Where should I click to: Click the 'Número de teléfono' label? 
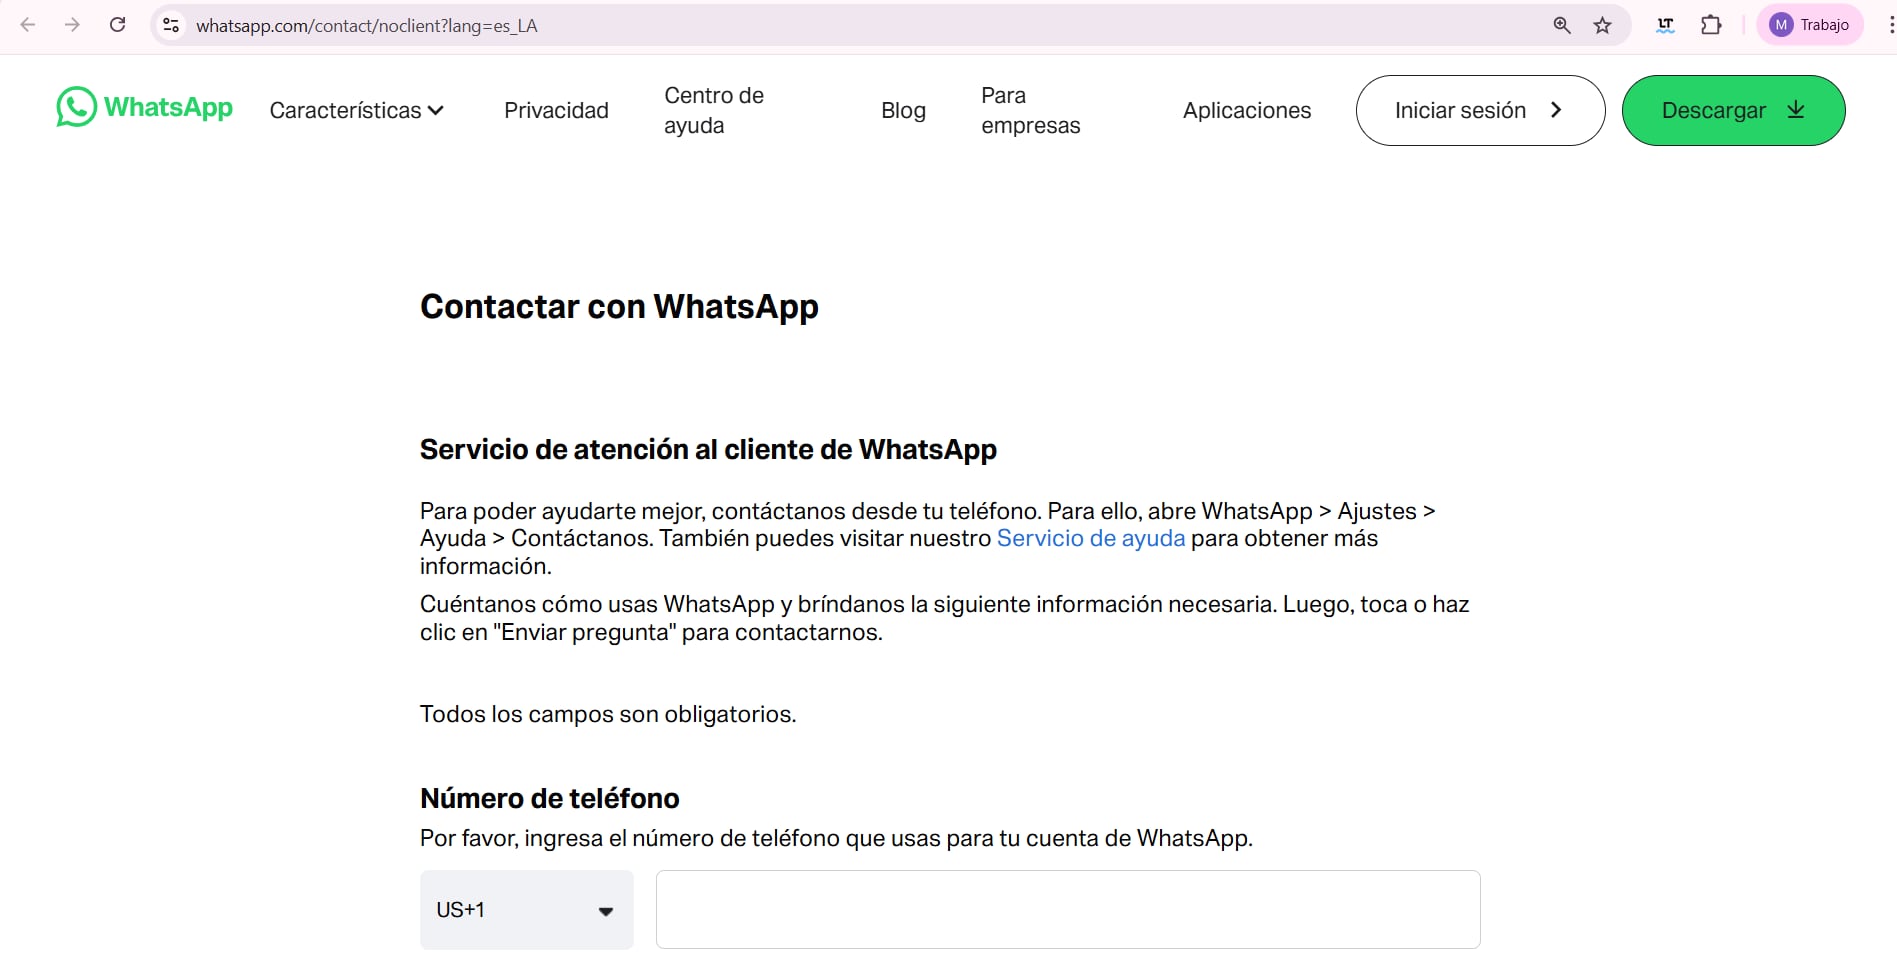click(x=549, y=798)
